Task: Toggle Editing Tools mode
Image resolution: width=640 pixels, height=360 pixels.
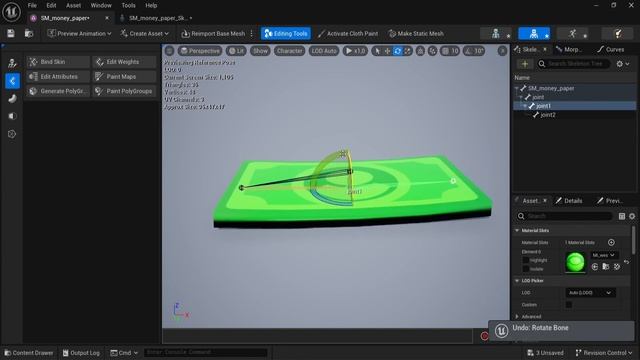Action: point(286,33)
